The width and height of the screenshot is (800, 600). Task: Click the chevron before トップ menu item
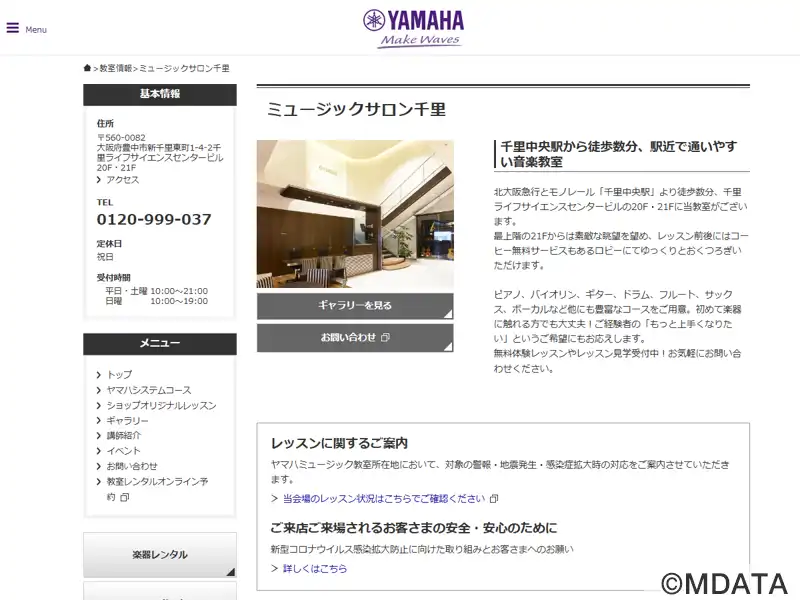(x=99, y=374)
